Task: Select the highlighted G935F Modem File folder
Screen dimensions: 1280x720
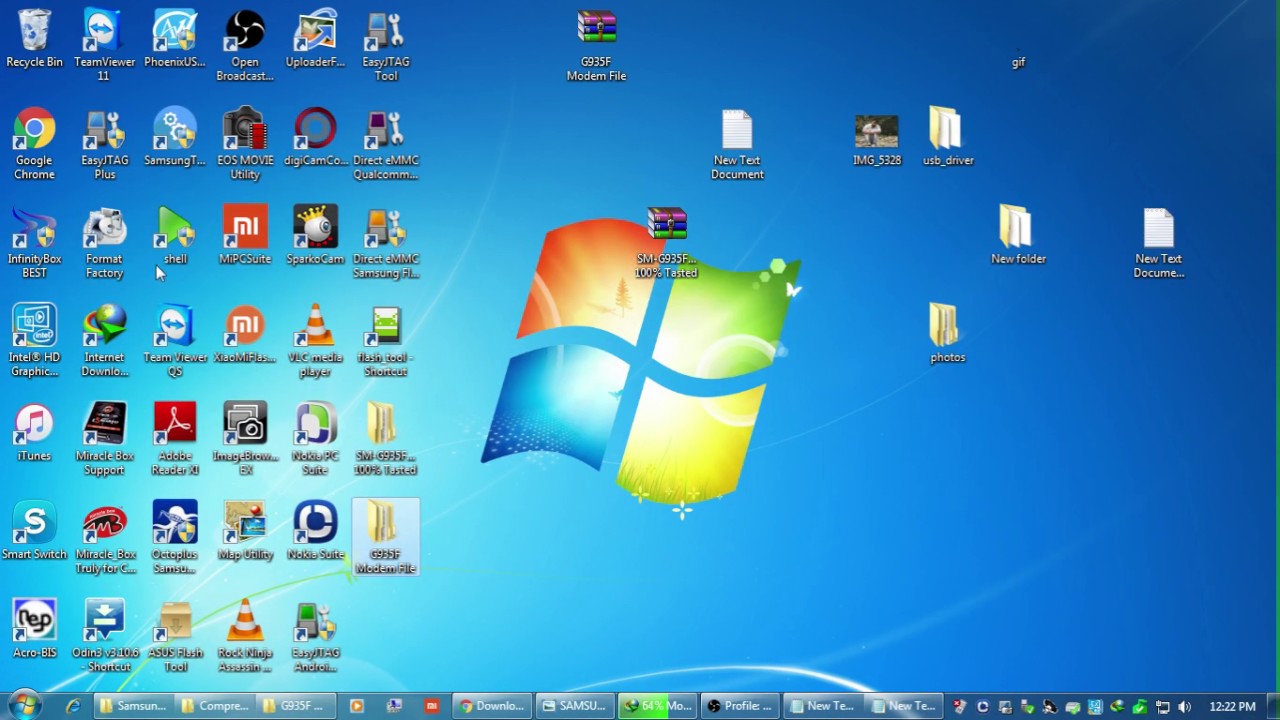Action: pos(385,537)
